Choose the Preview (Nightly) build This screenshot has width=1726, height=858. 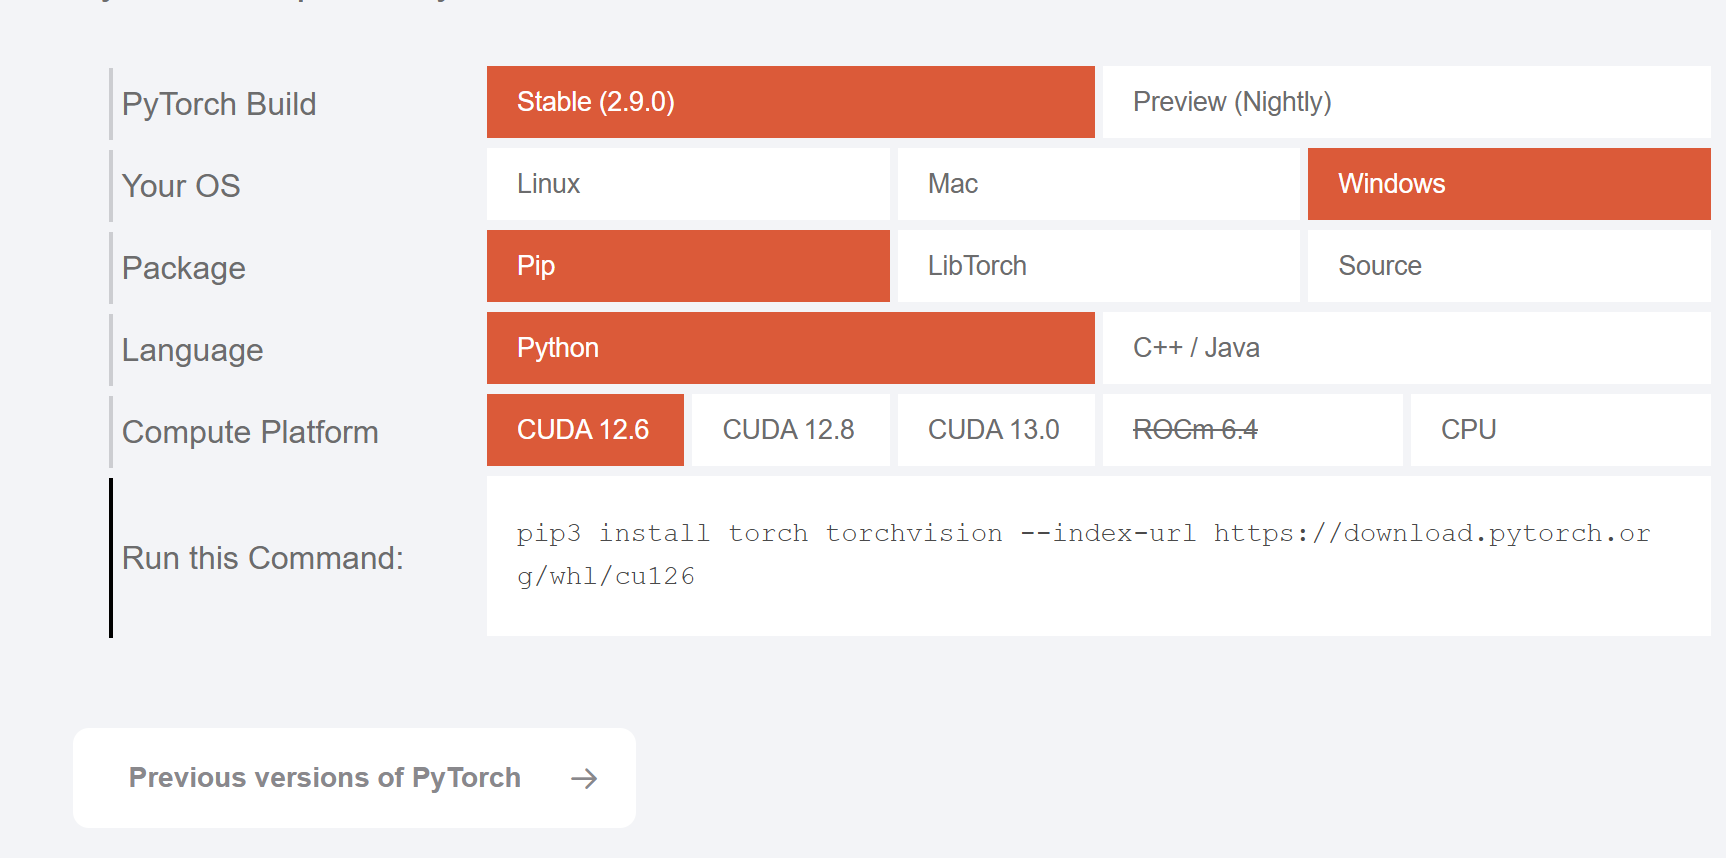click(1406, 102)
